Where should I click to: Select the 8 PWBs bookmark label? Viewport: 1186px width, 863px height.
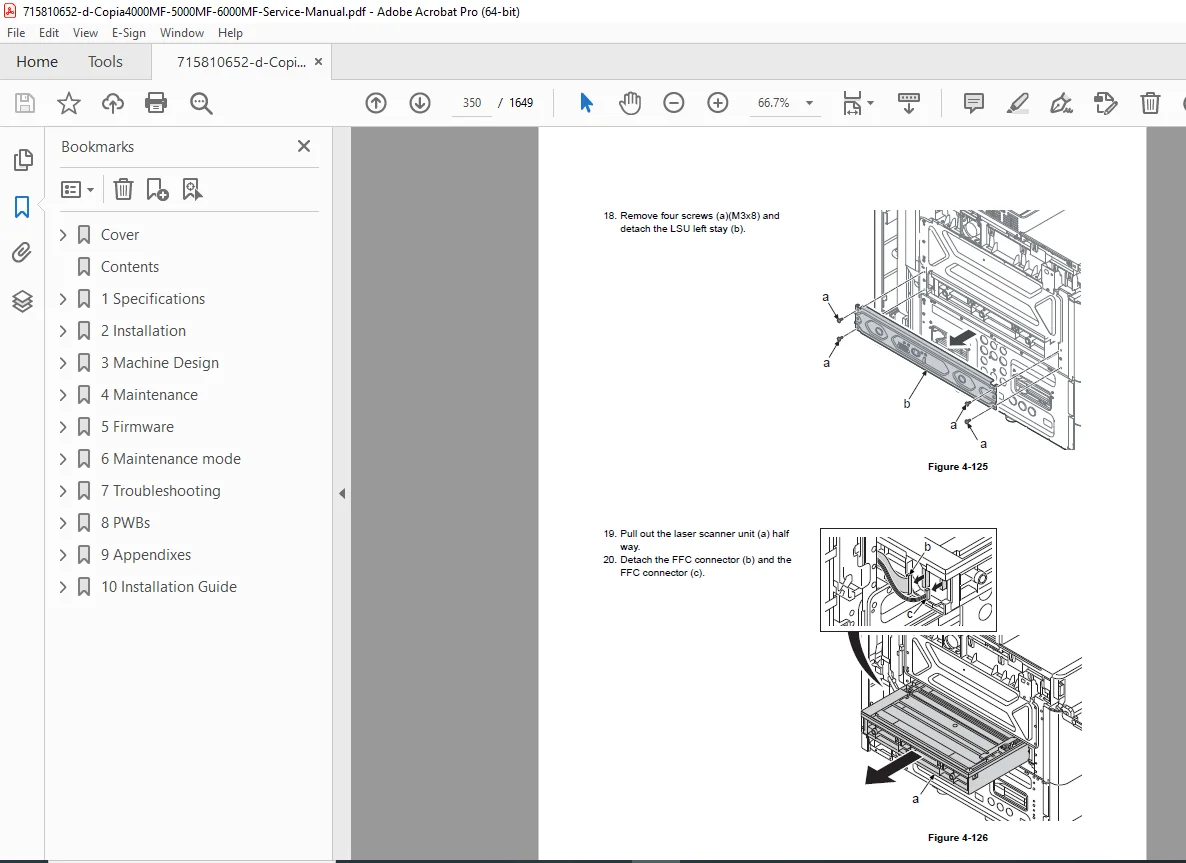[125, 523]
